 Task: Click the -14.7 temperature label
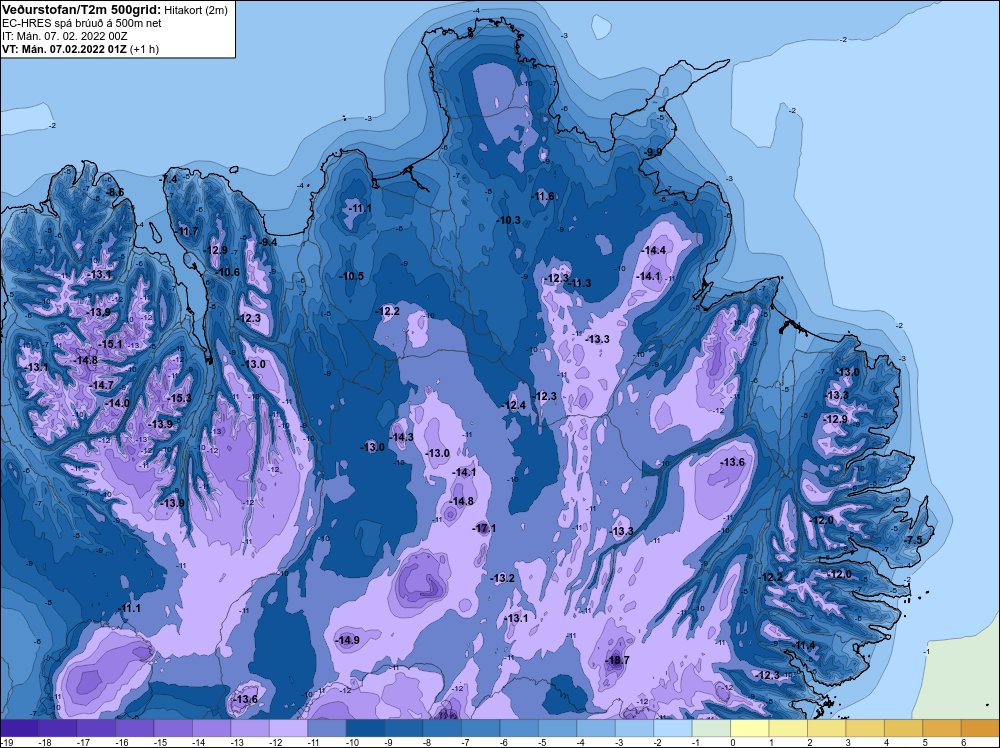coord(101,385)
